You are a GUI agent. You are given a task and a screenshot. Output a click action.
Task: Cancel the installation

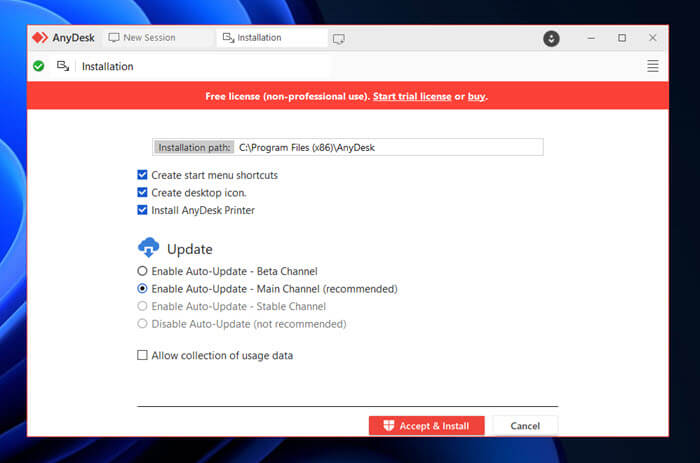pyautogui.click(x=525, y=425)
